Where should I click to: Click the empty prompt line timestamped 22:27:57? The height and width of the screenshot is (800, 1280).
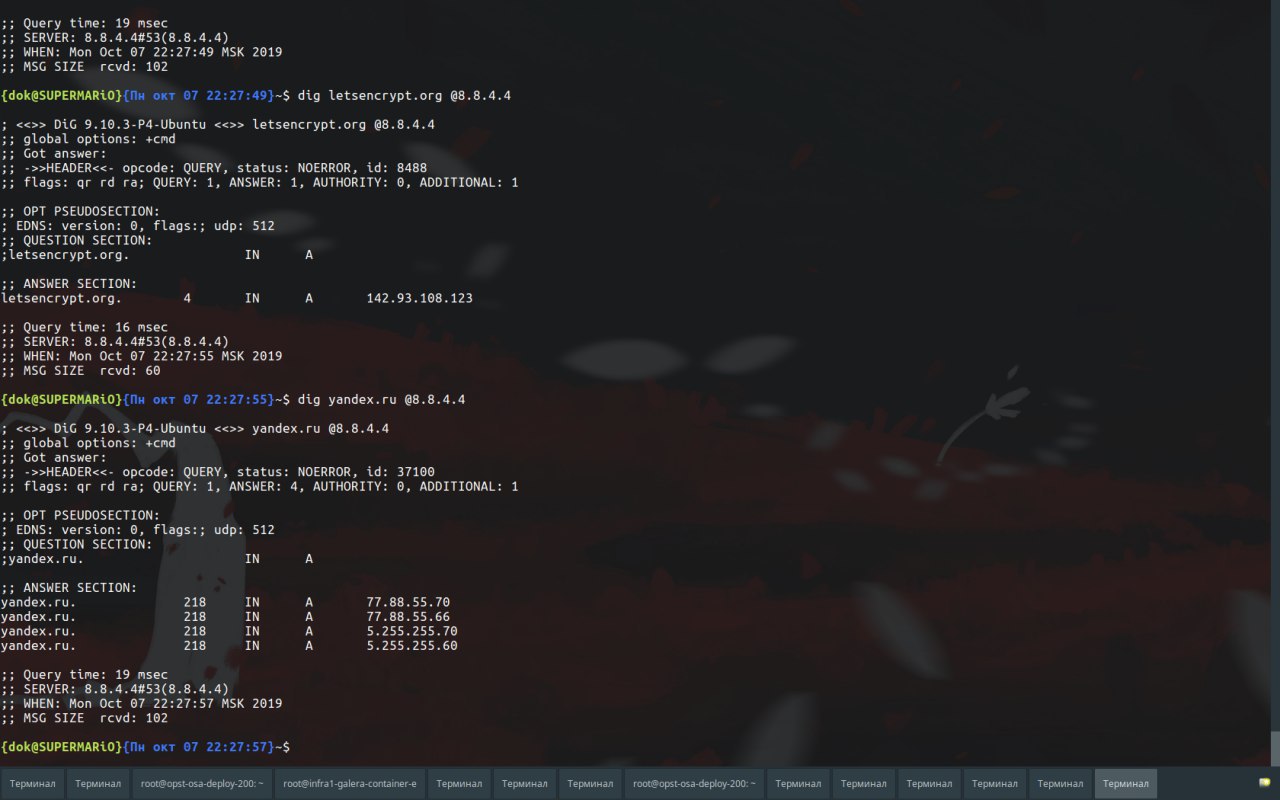146,747
